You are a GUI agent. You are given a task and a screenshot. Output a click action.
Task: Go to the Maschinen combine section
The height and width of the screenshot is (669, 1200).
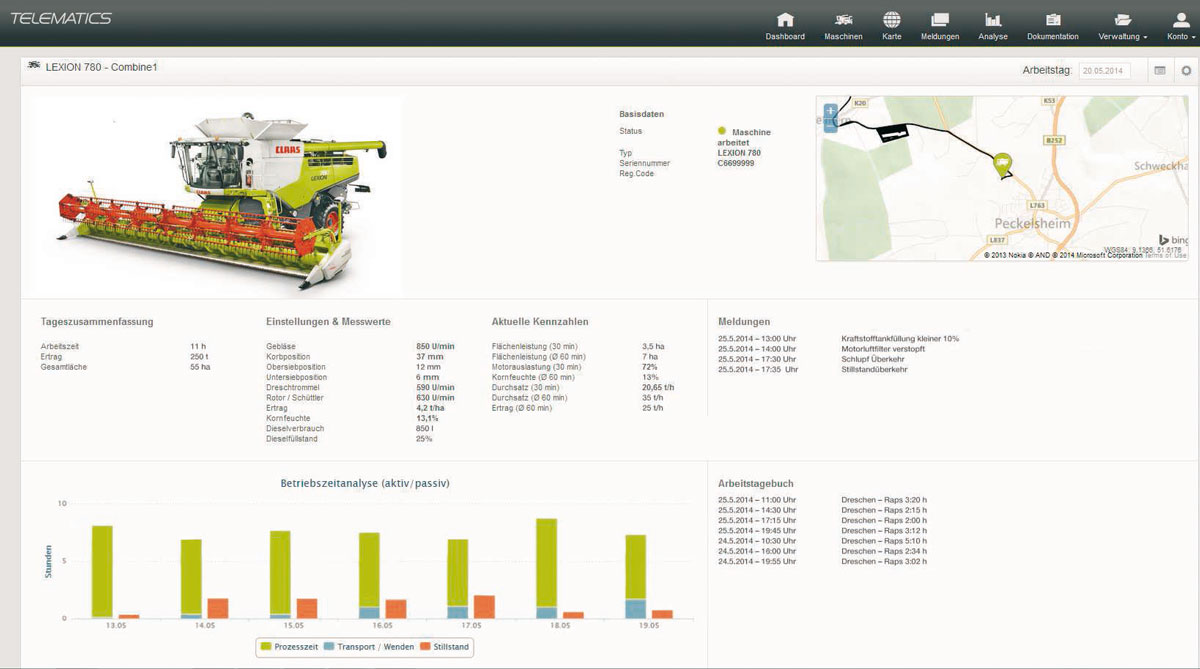[843, 26]
